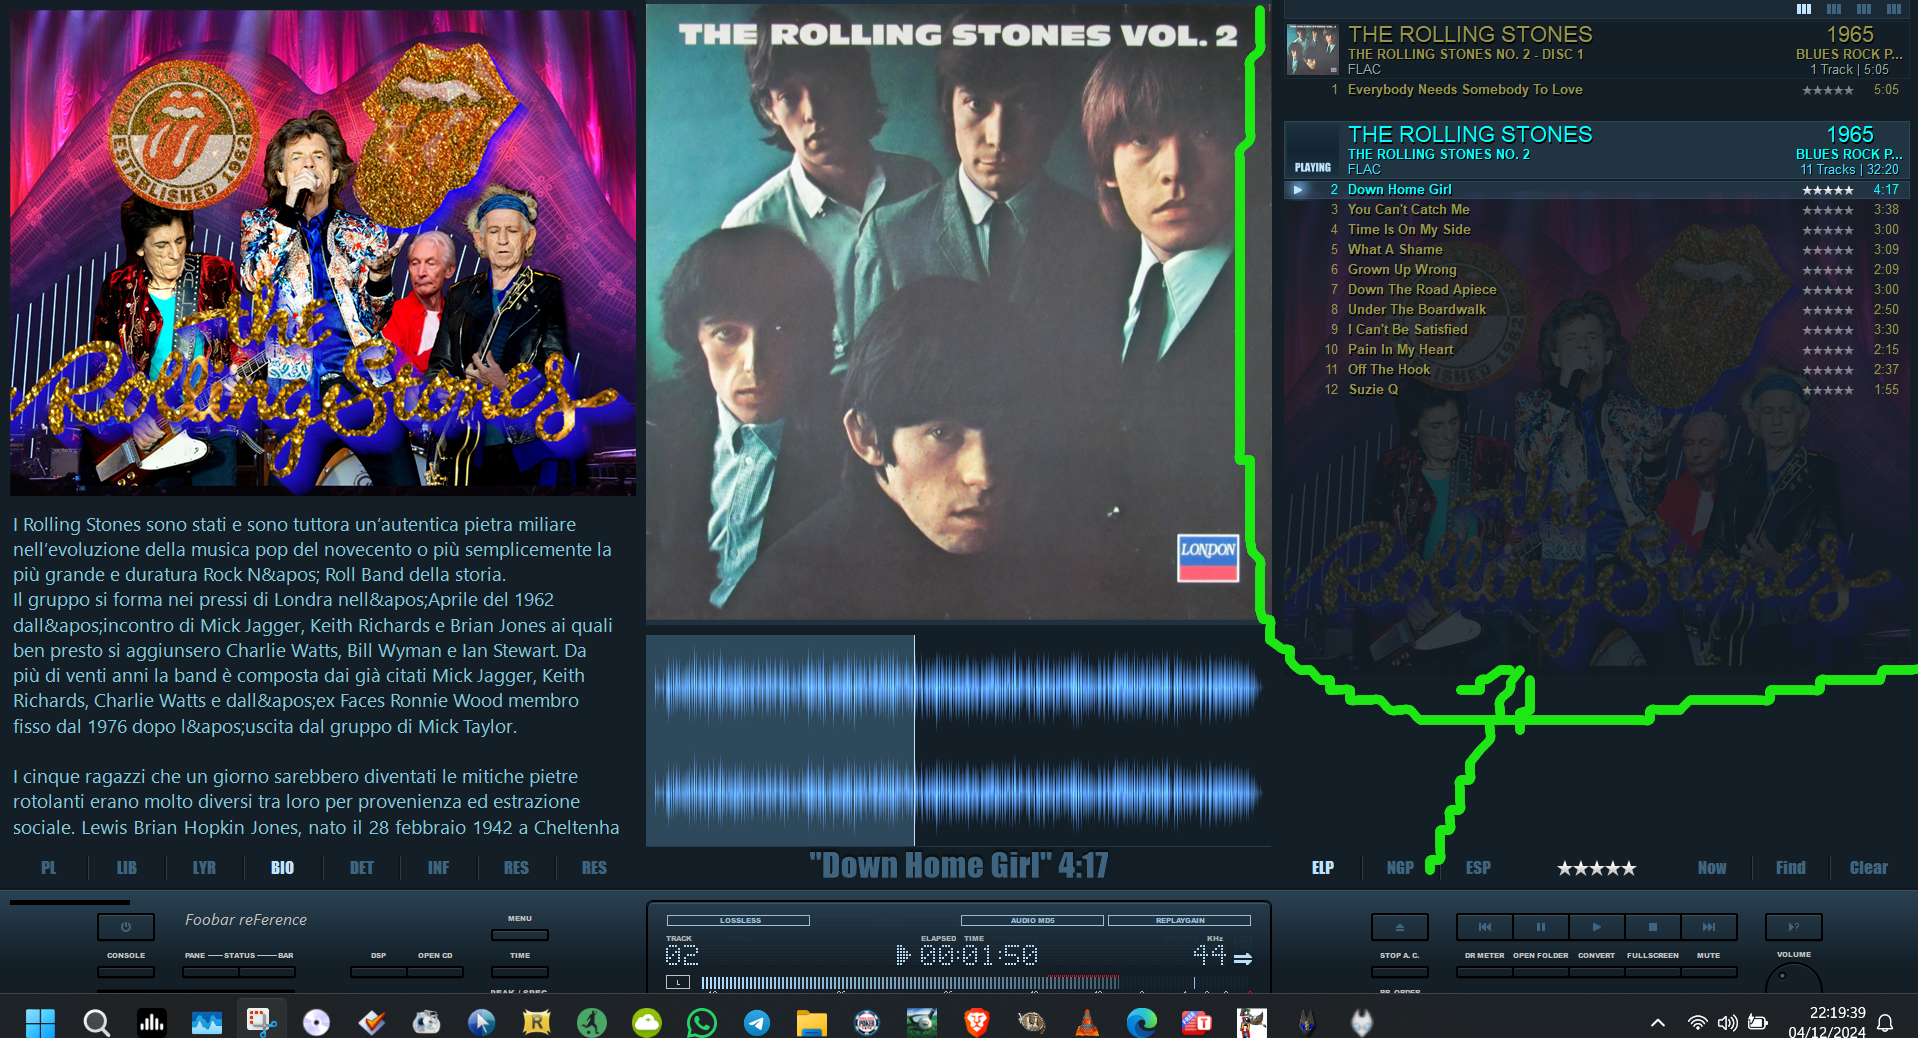
Task: Toggle the Console button
Action: [x=126, y=971]
